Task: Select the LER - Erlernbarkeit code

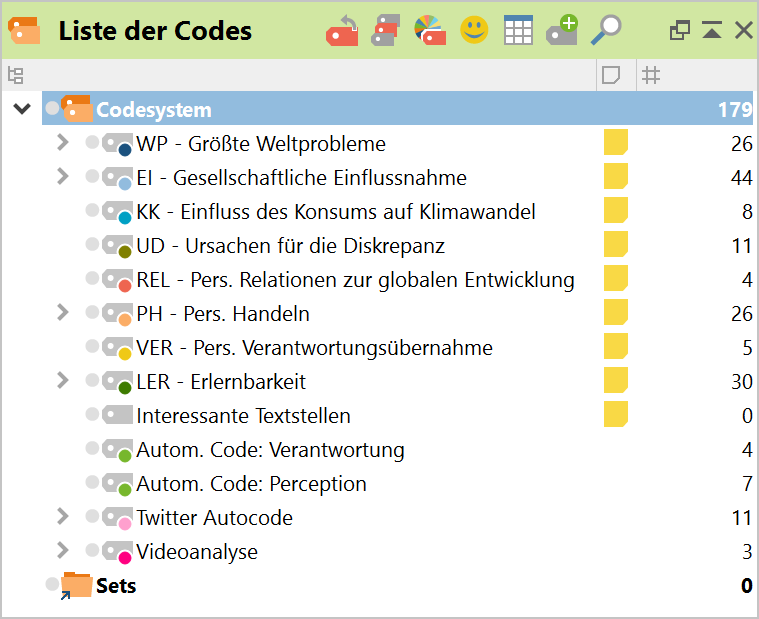Action: (x=221, y=382)
